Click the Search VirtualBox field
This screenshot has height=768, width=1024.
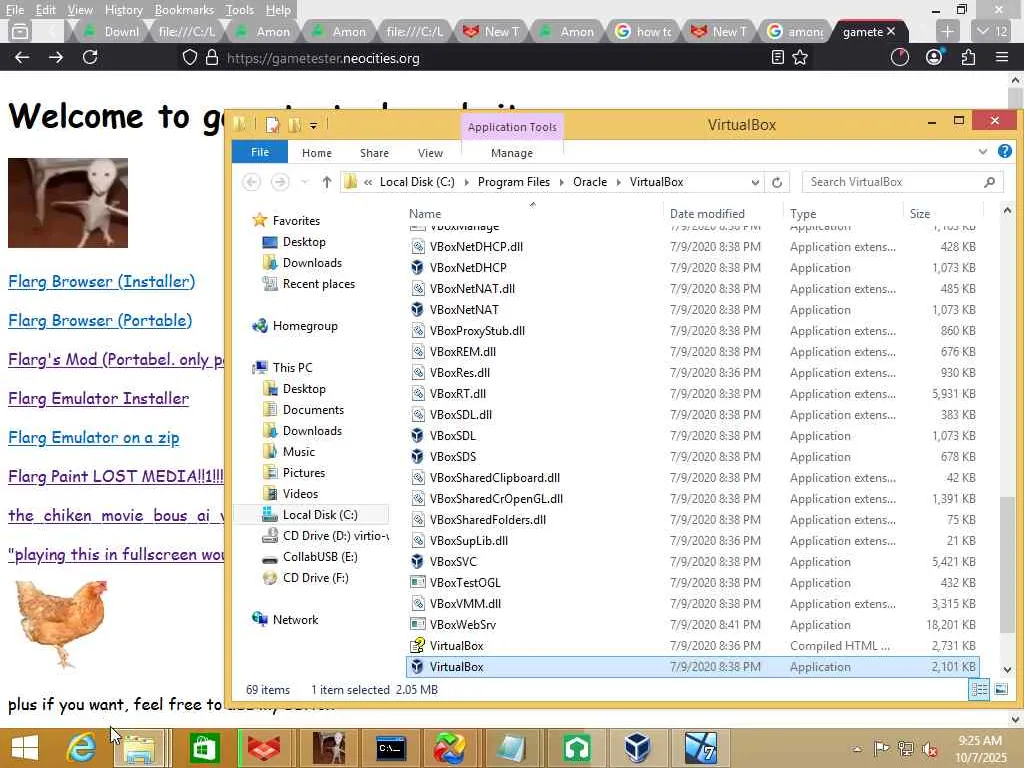903,182
